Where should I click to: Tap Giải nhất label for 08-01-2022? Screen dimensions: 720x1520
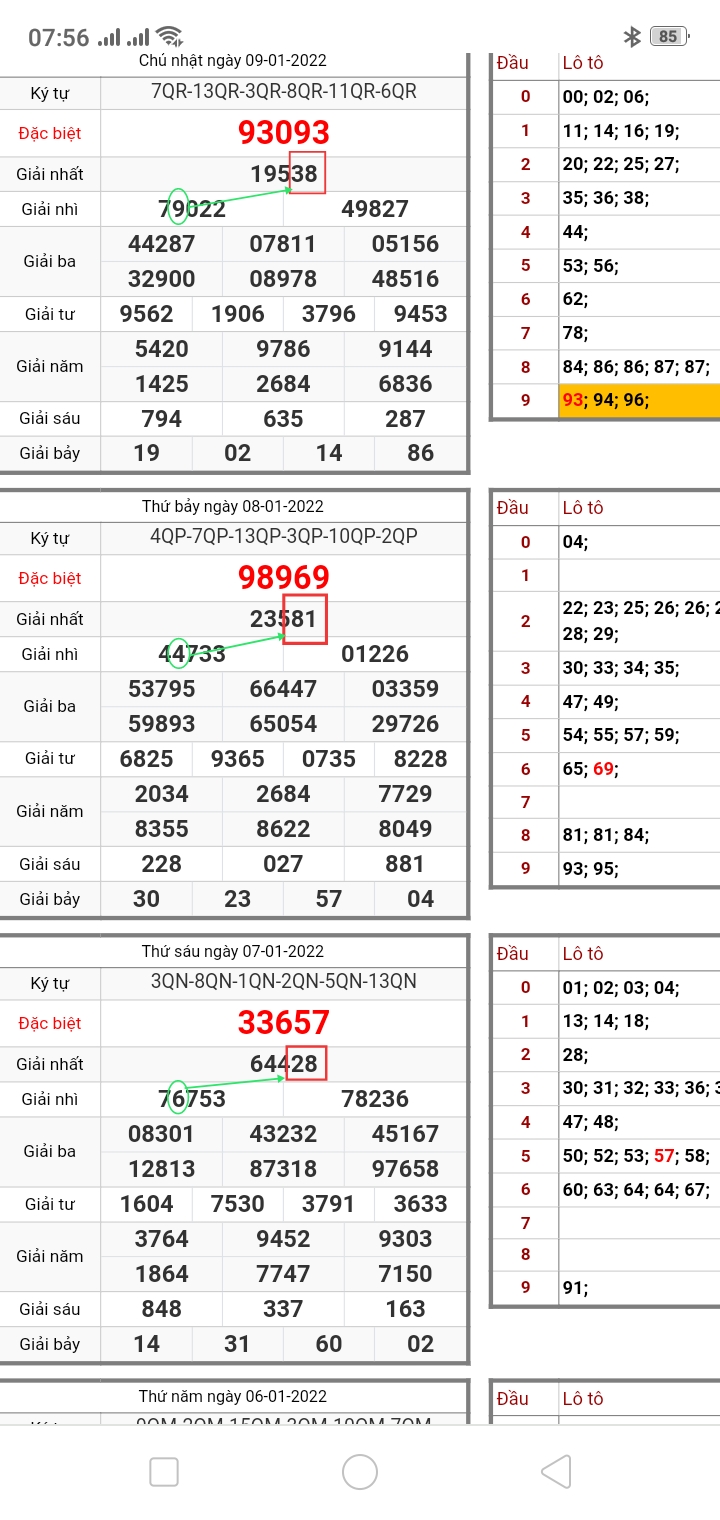pos(50,620)
